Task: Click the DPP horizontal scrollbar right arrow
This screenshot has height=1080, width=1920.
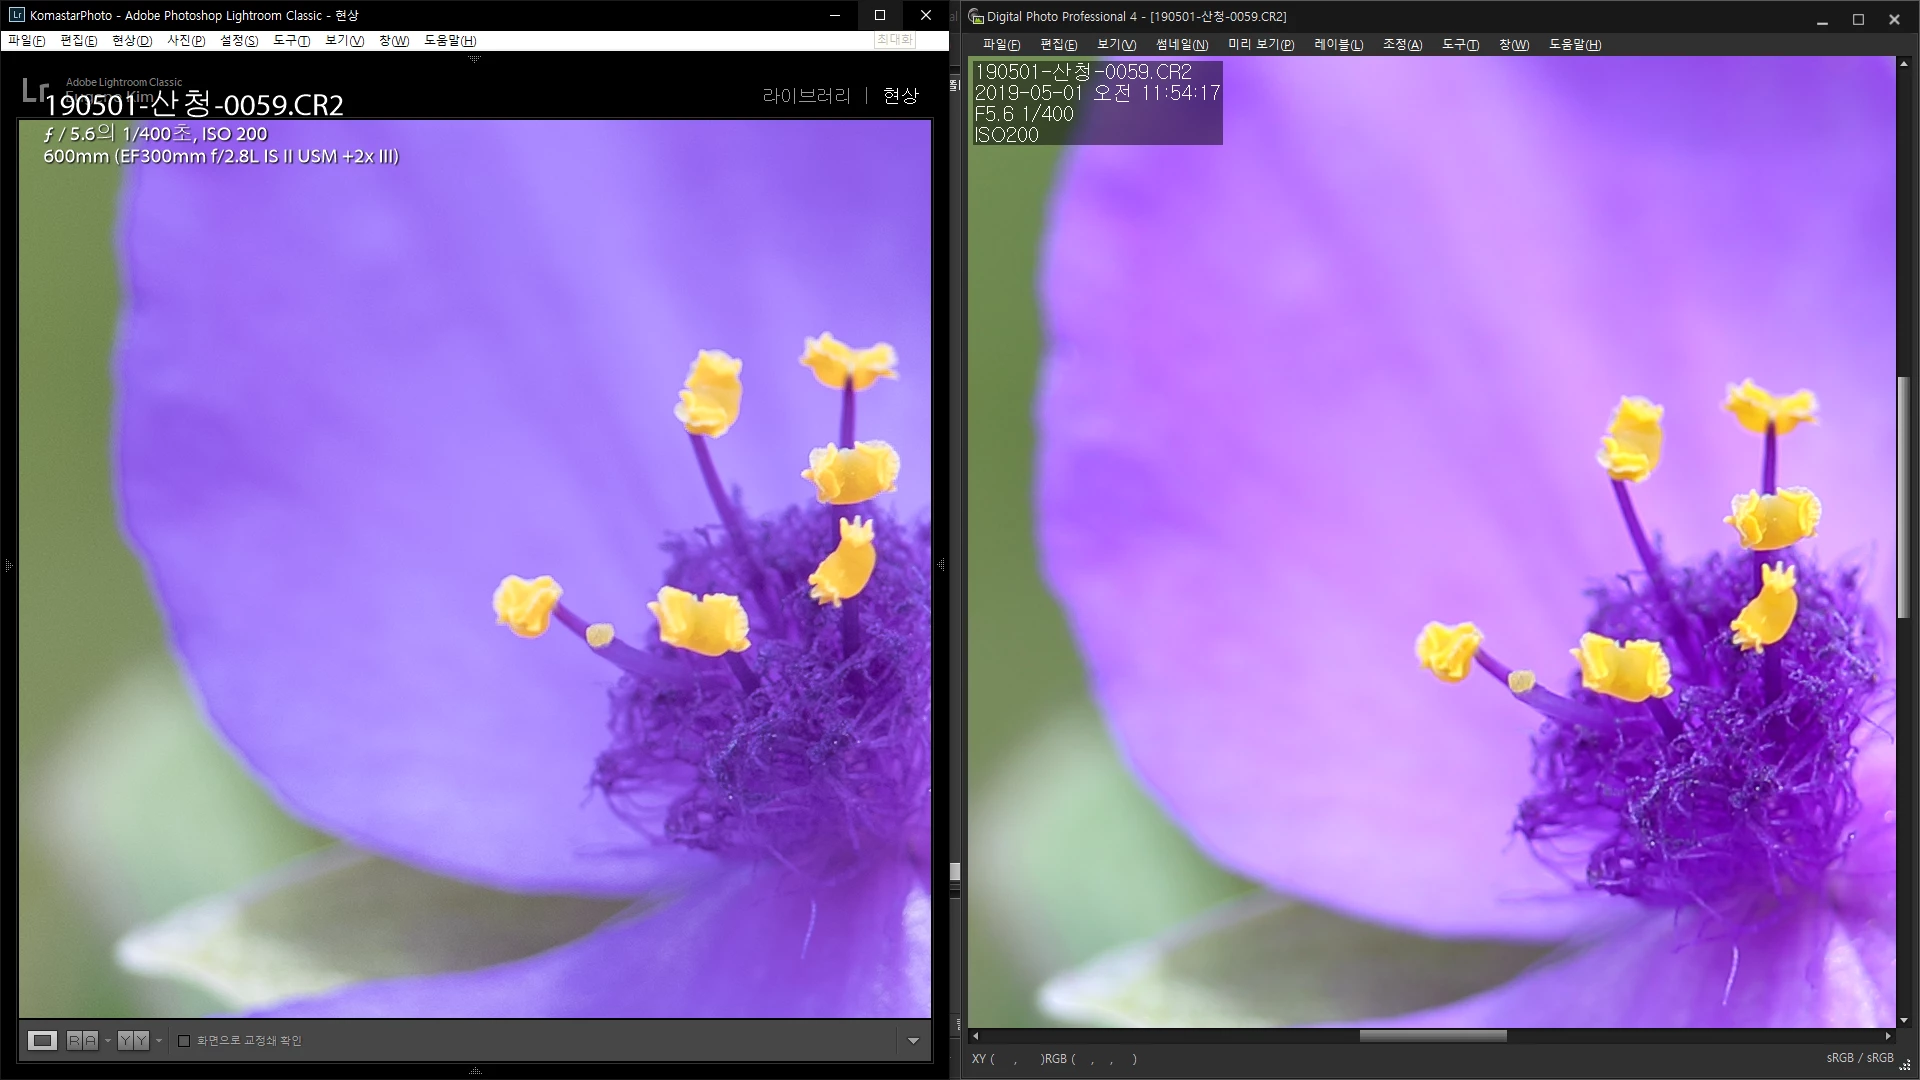Action: click(x=1888, y=1036)
